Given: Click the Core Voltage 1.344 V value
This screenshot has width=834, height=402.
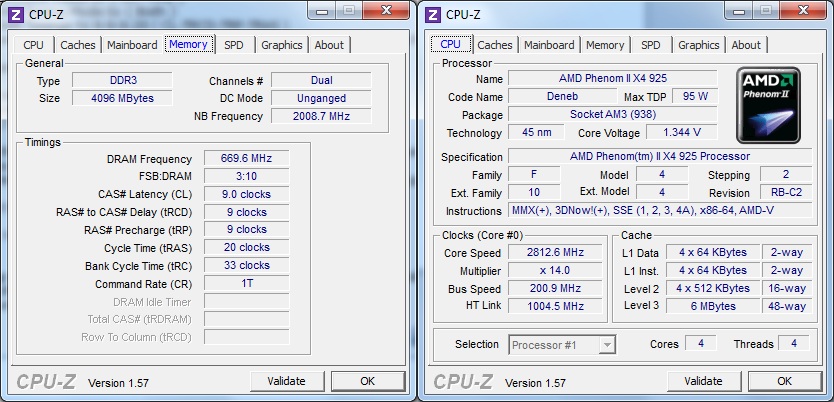Looking at the screenshot, I should [x=681, y=132].
